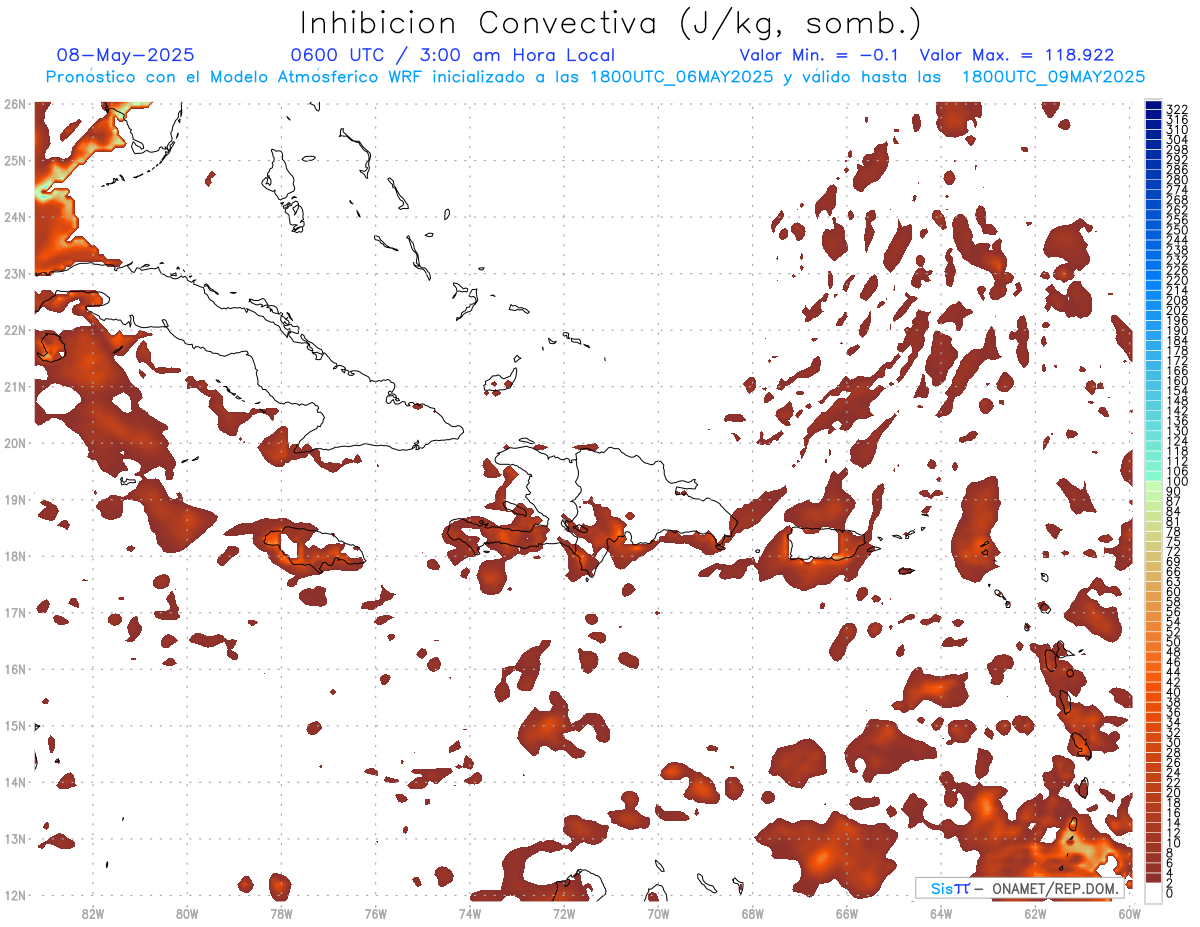Click the 15N latitude label

[15, 725]
